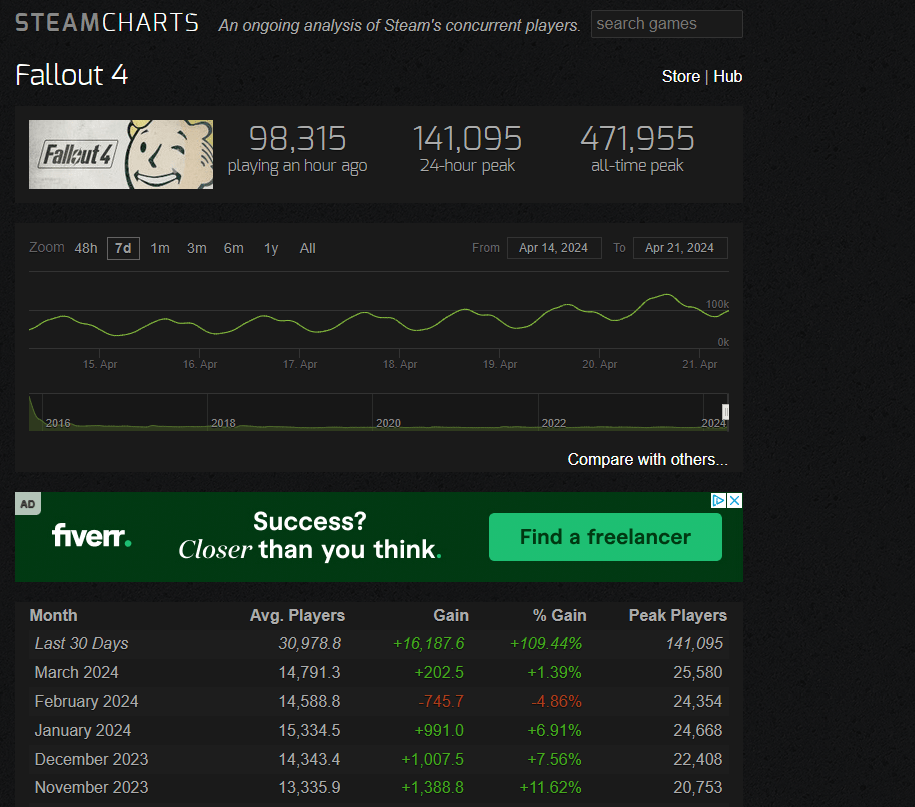Click the Peak Players column header

coord(677,616)
